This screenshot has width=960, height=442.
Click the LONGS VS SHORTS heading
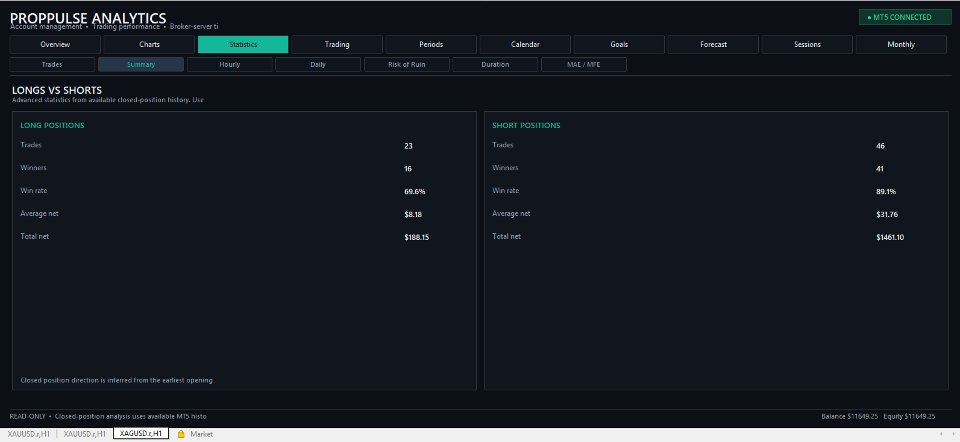[57, 91]
